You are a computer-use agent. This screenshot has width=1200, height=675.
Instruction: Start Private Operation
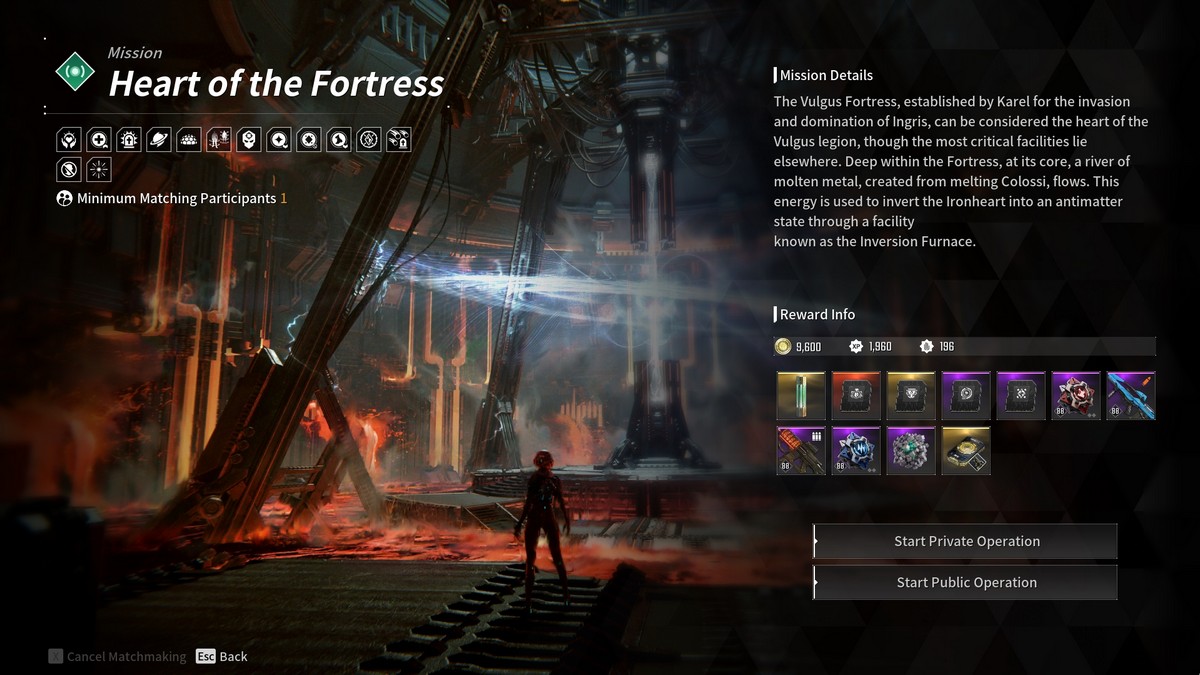click(965, 541)
